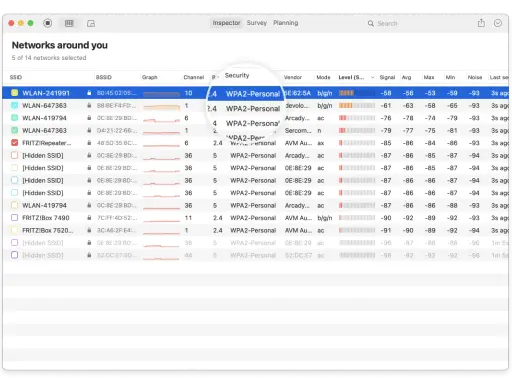
Task: Uncheck WLAN-647363 on channel 1 devolo
Action: tap(14, 105)
